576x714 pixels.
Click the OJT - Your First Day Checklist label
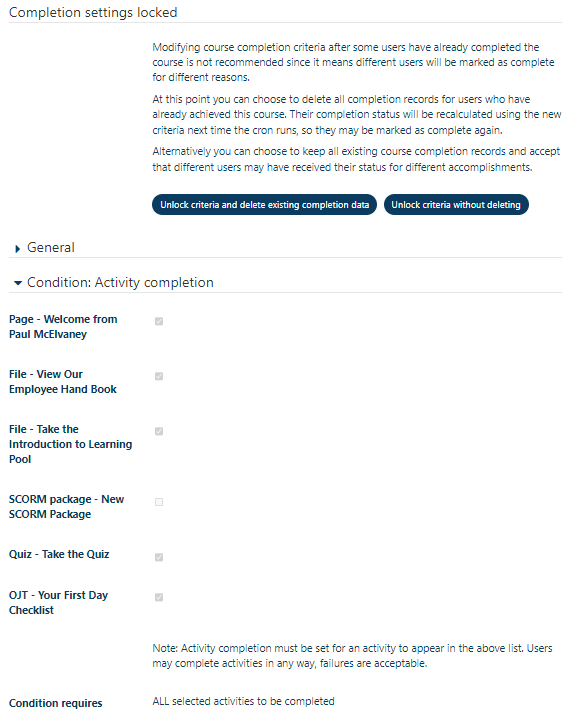tap(58, 602)
